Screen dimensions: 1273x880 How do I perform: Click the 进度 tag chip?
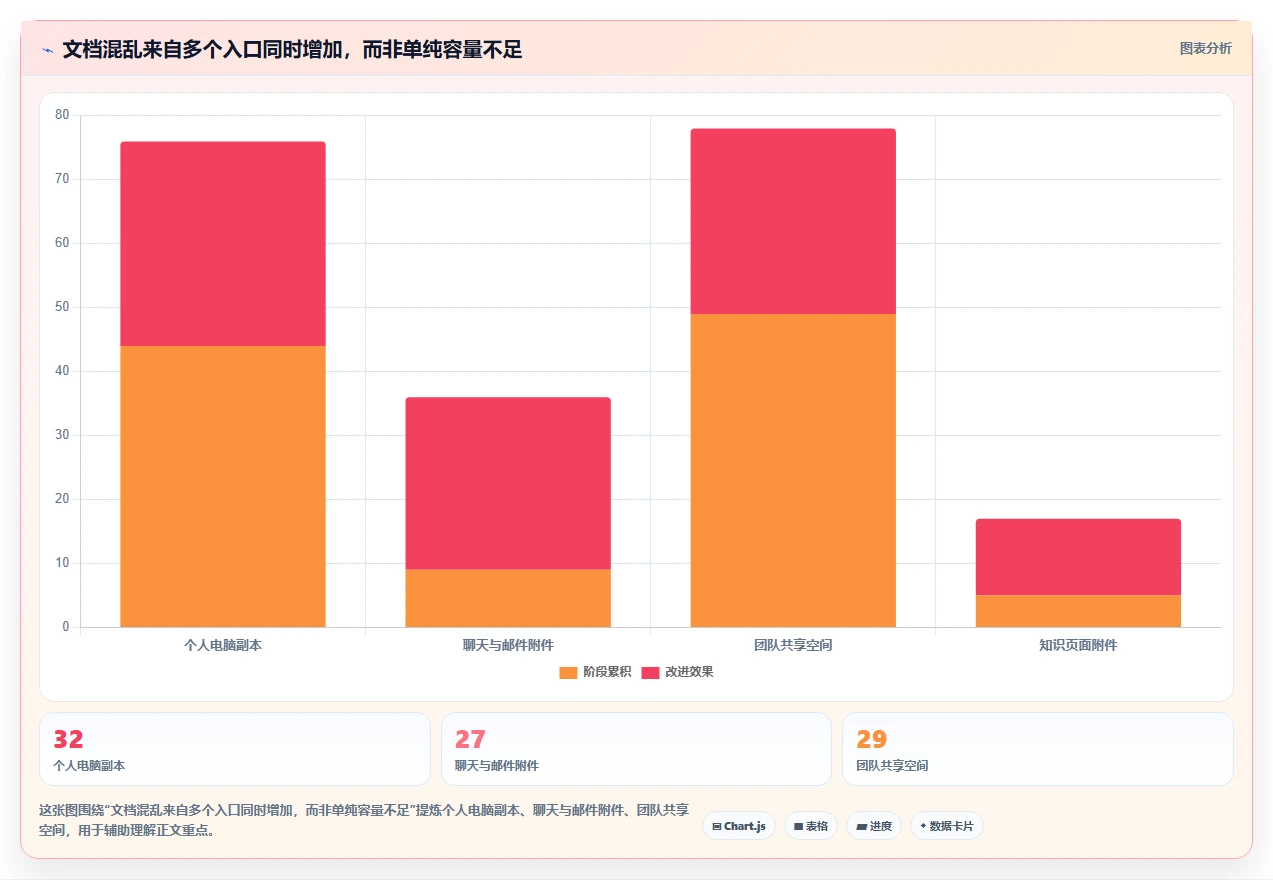coord(873,826)
